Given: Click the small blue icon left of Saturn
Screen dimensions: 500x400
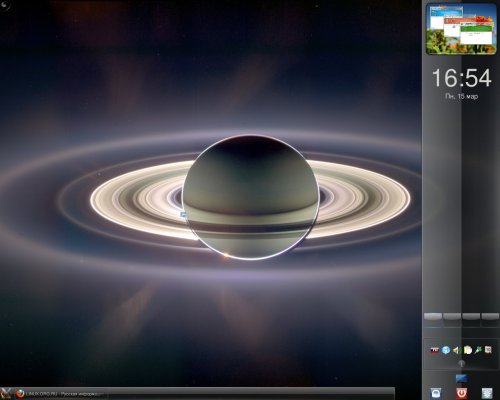Looking at the screenshot, I should click(x=183, y=215).
